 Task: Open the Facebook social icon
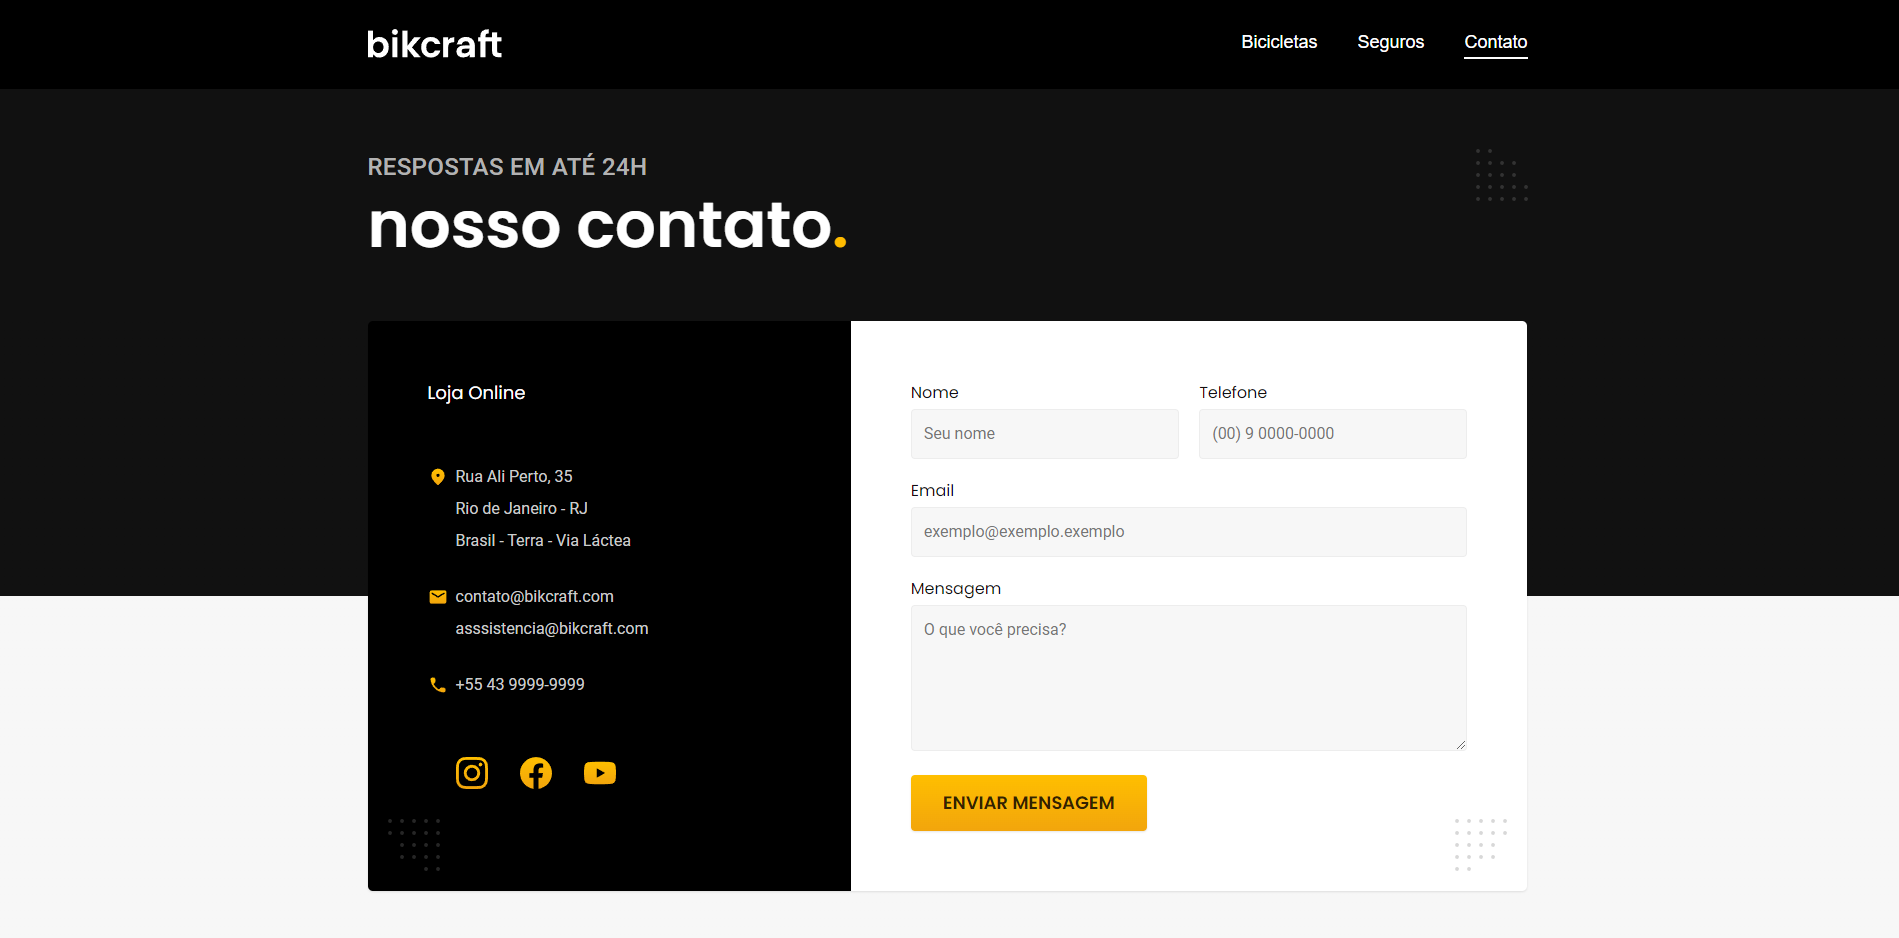tap(536, 773)
